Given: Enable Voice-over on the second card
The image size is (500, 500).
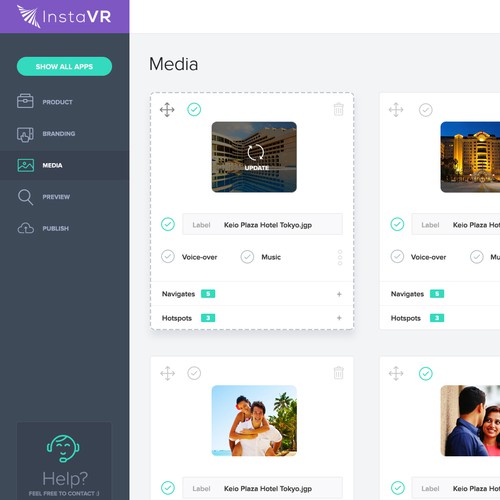Looking at the screenshot, I should [x=397, y=257].
